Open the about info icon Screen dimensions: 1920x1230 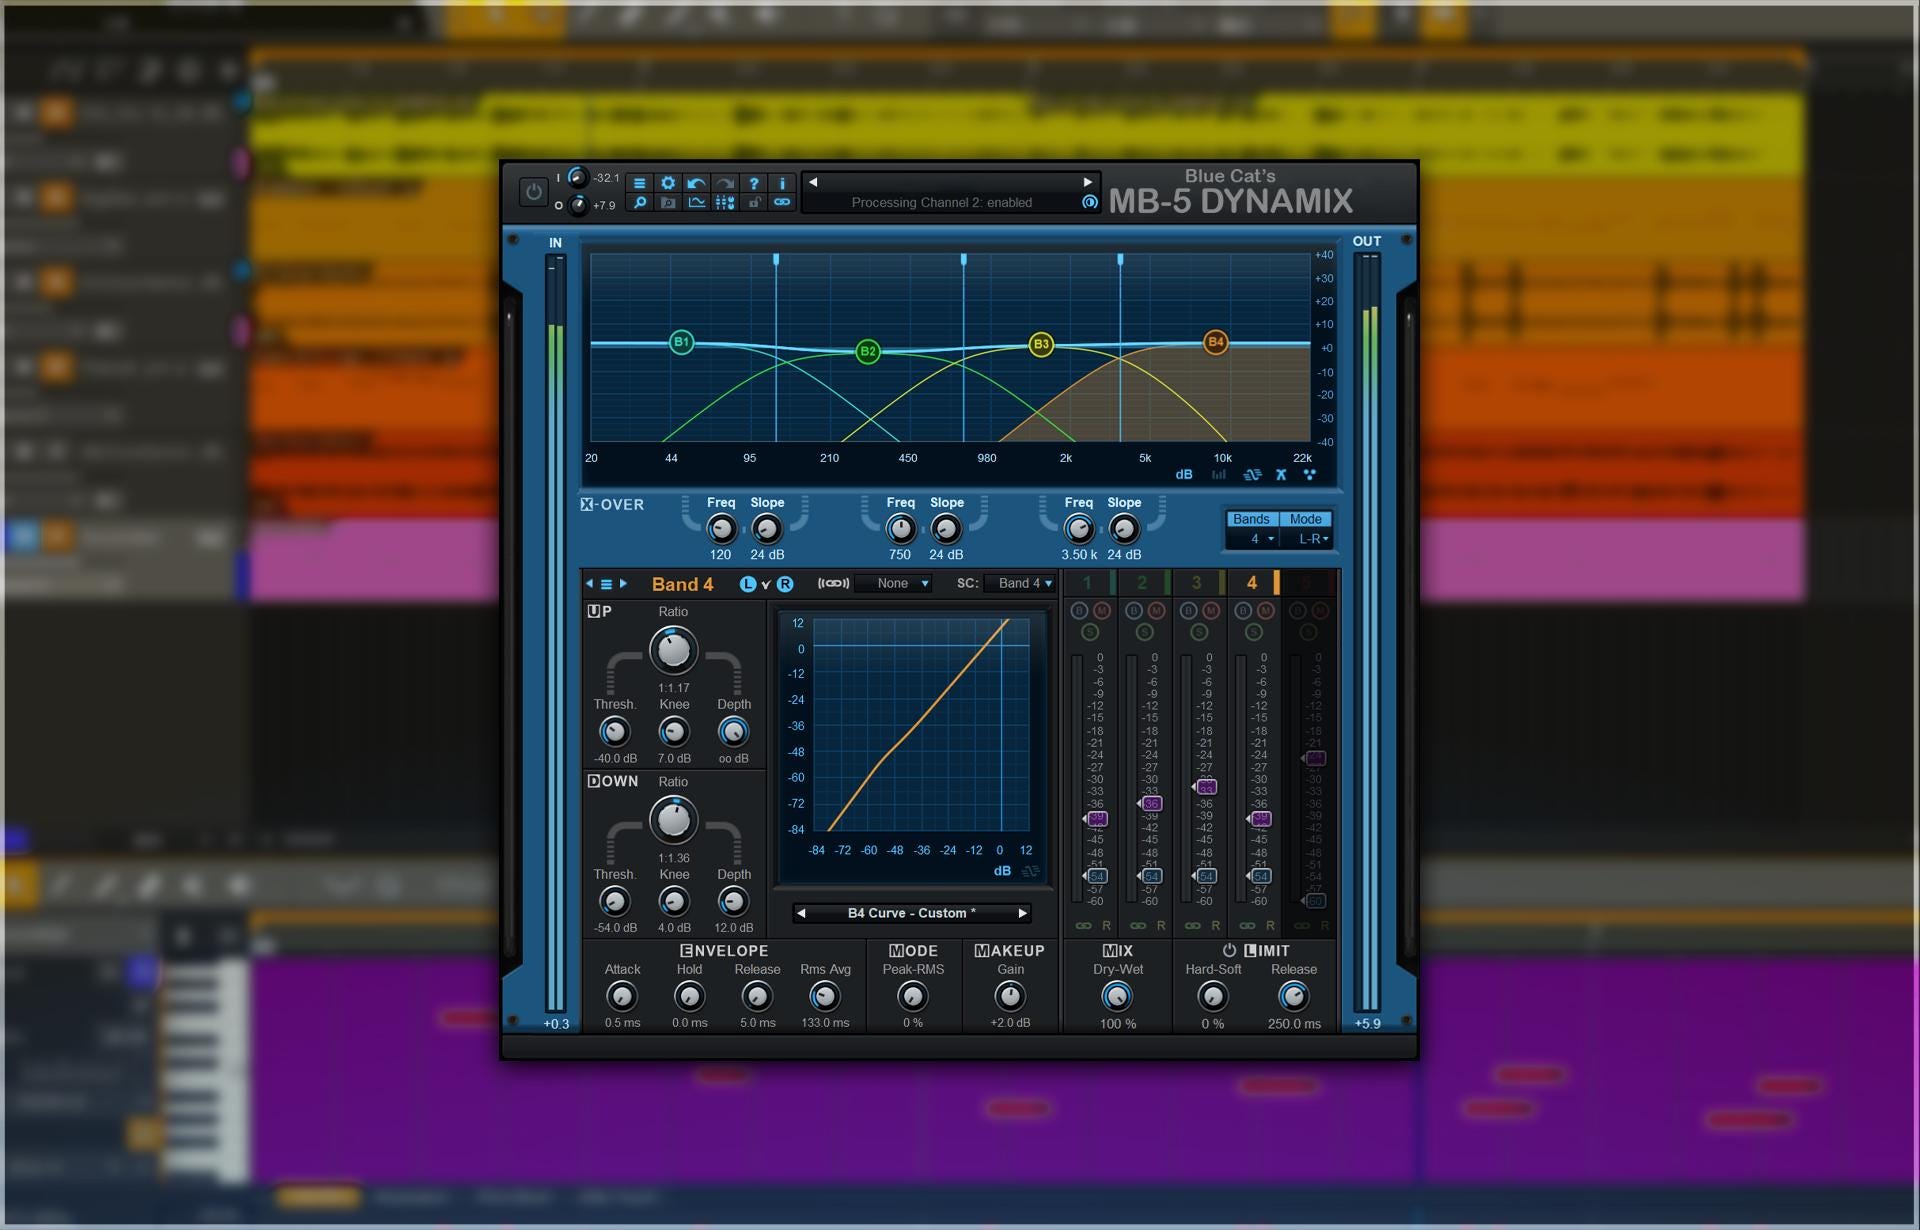[782, 183]
